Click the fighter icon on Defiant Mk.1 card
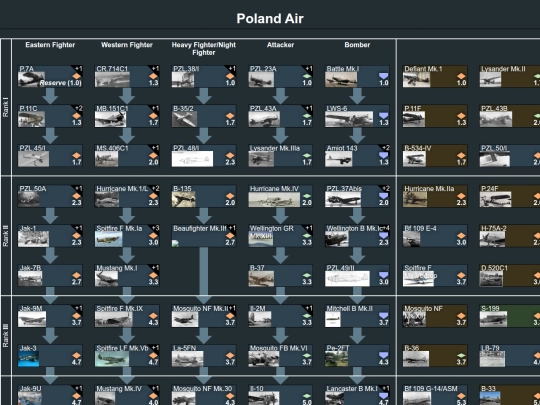This screenshot has height=405, width=540. [x=461, y=76]
